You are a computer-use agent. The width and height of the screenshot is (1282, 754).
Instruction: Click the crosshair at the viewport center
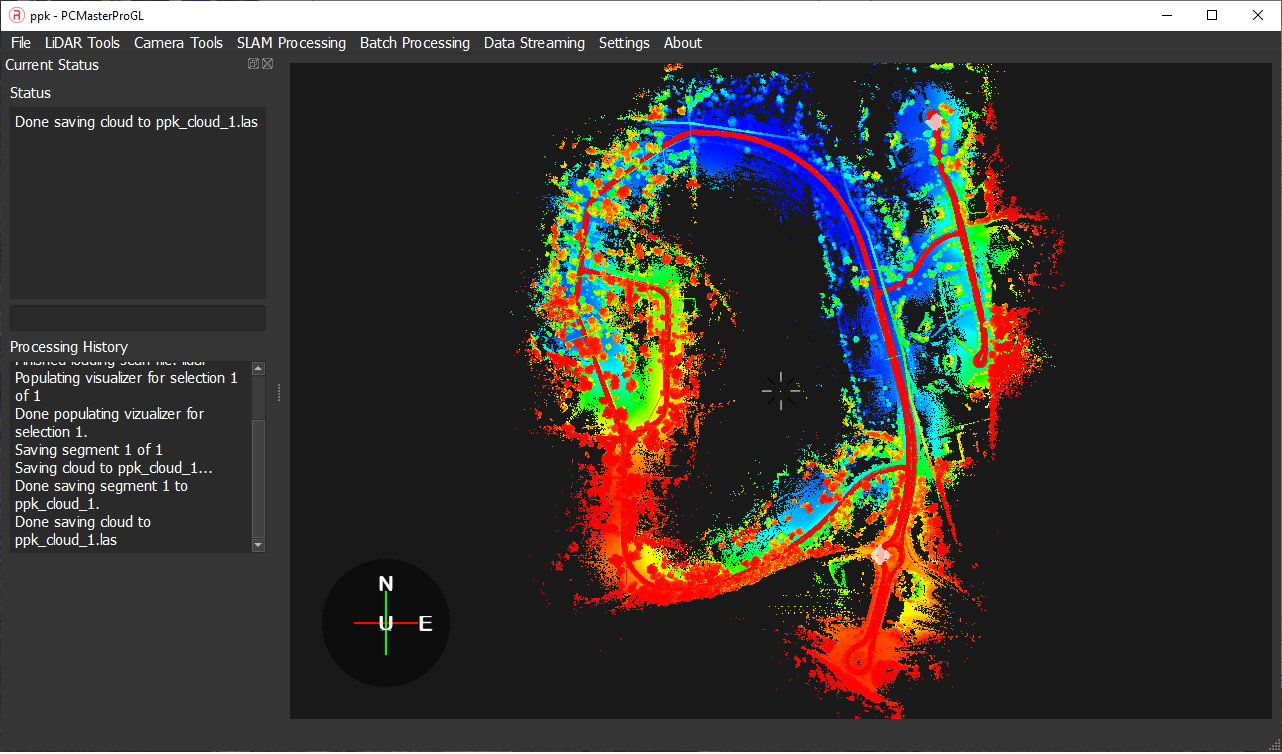(780, 391)
